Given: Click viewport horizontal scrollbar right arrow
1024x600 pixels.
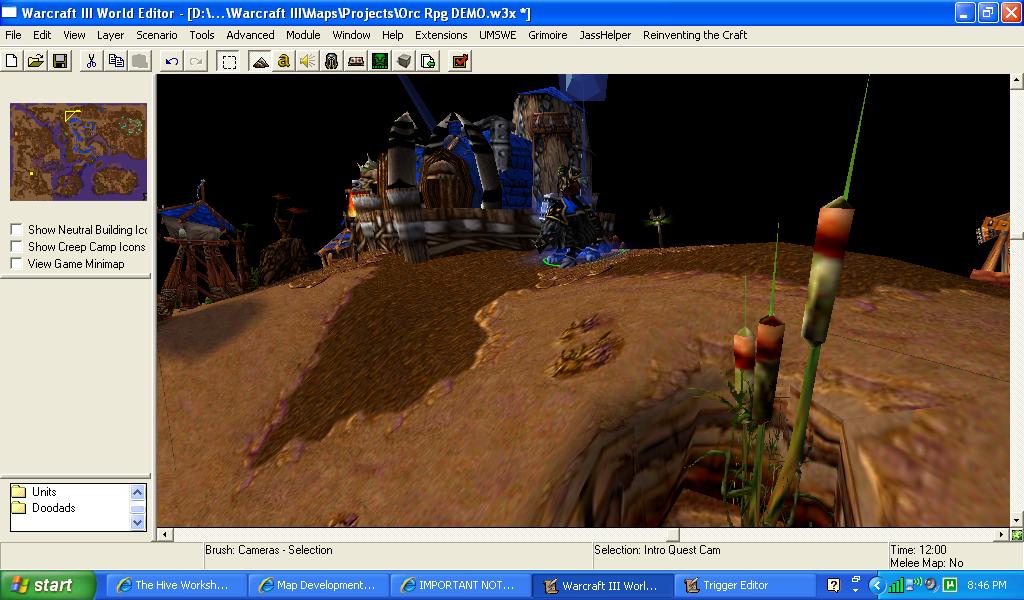Looking at the screenshot, I should [1002, 535].
